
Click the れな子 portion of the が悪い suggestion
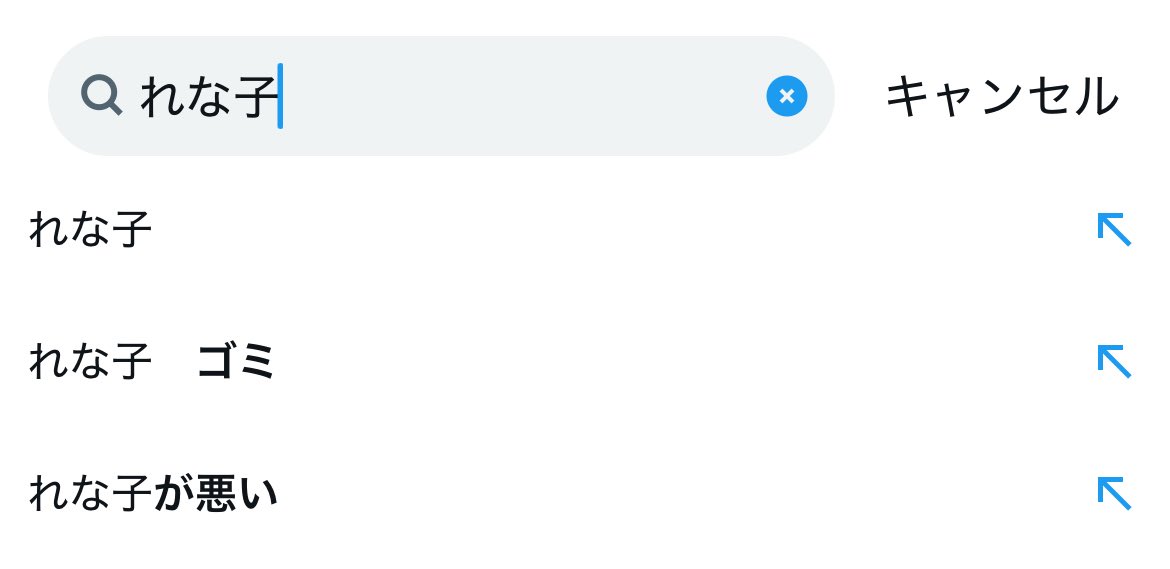pyautogui.click(x=90, y=494)
